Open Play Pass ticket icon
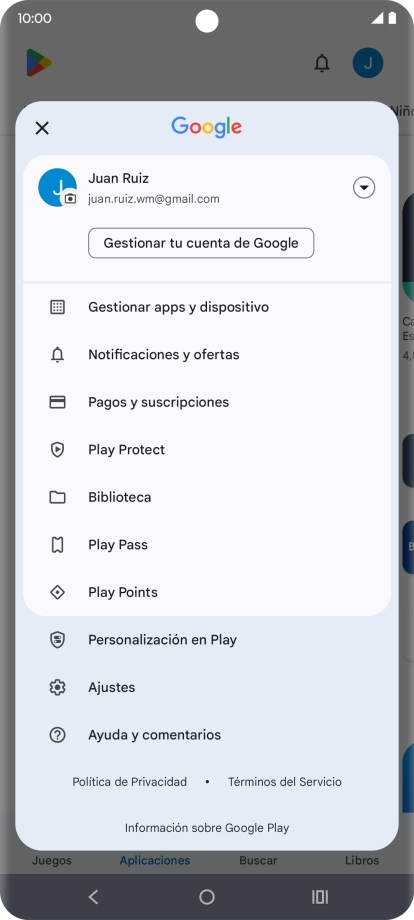Image resolution: width=414 pixels, height=920 pixels. [57, 544]
